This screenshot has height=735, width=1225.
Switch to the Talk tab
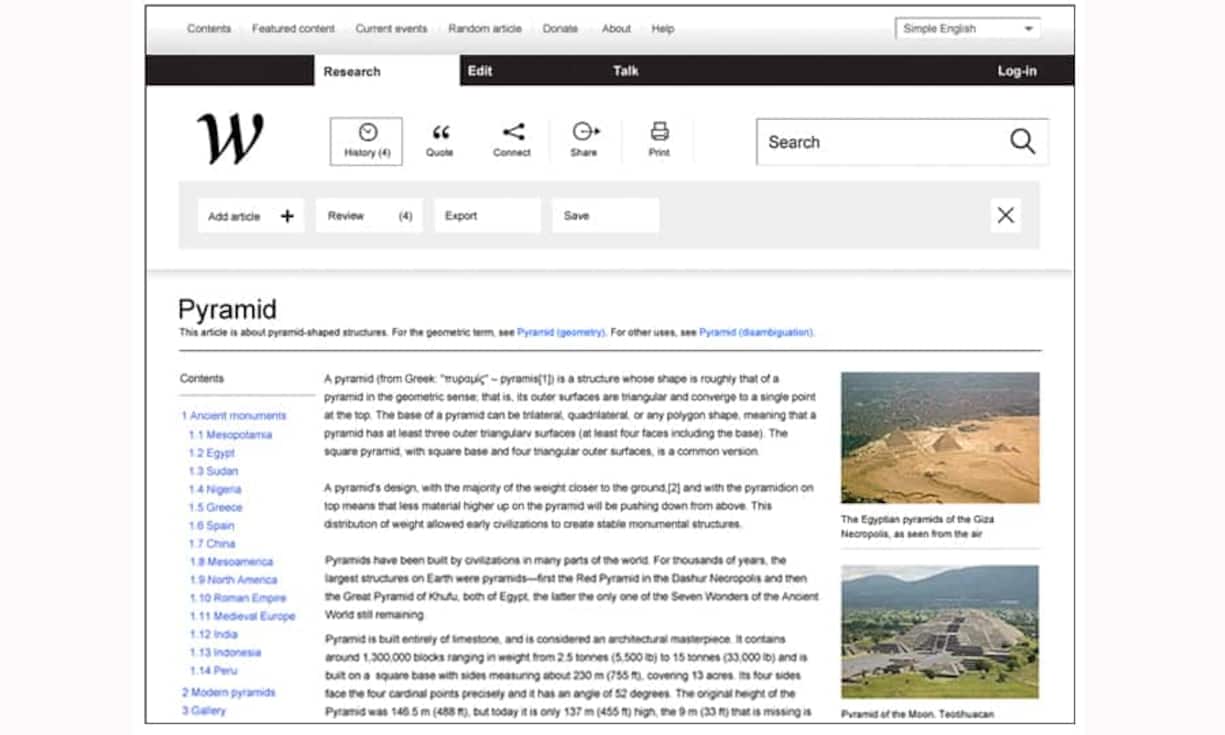tap(626, 71)
